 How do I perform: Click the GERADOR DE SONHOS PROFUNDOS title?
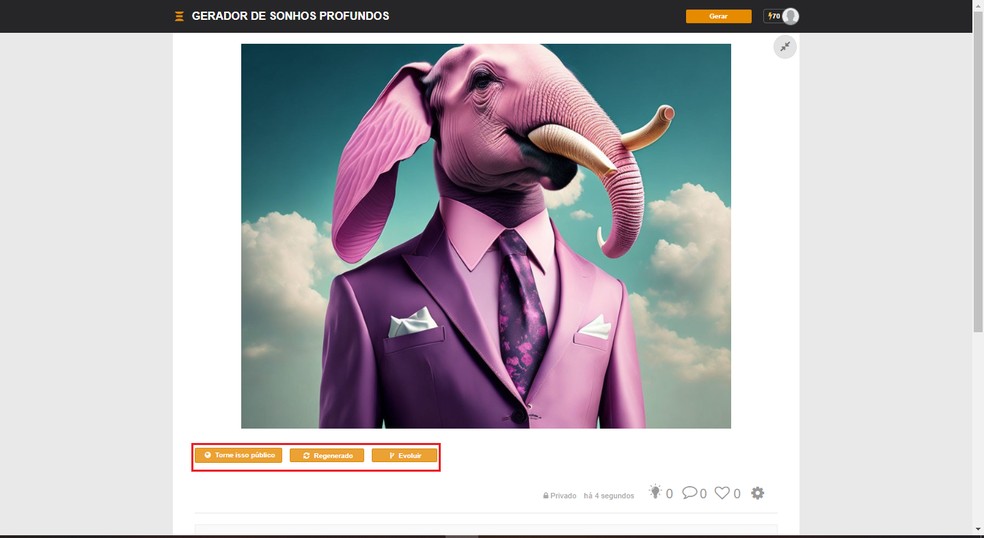[290, 16]
